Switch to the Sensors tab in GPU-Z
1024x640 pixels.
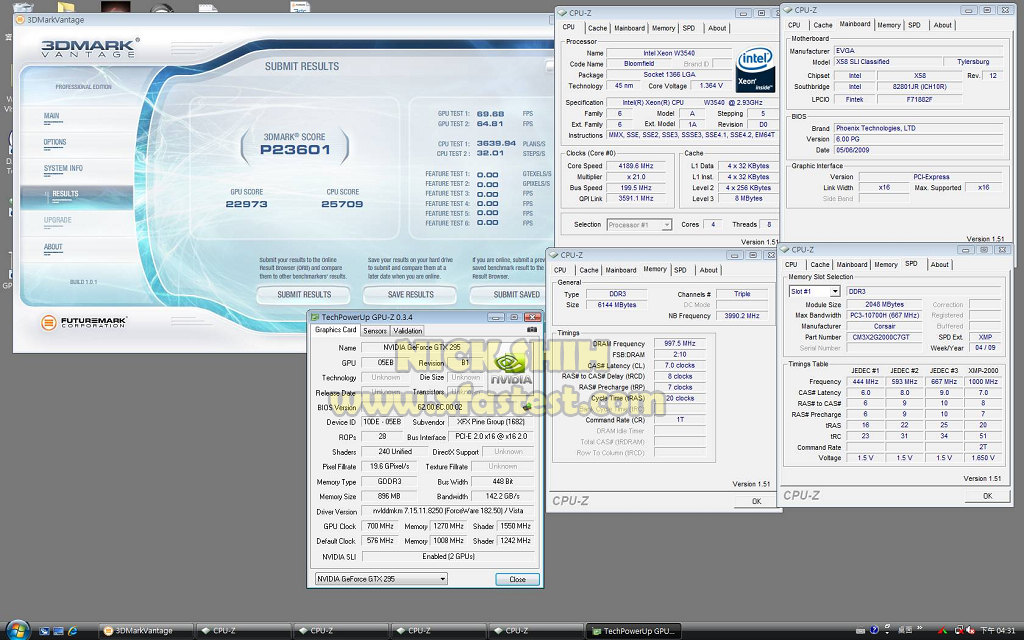[375, 330]
